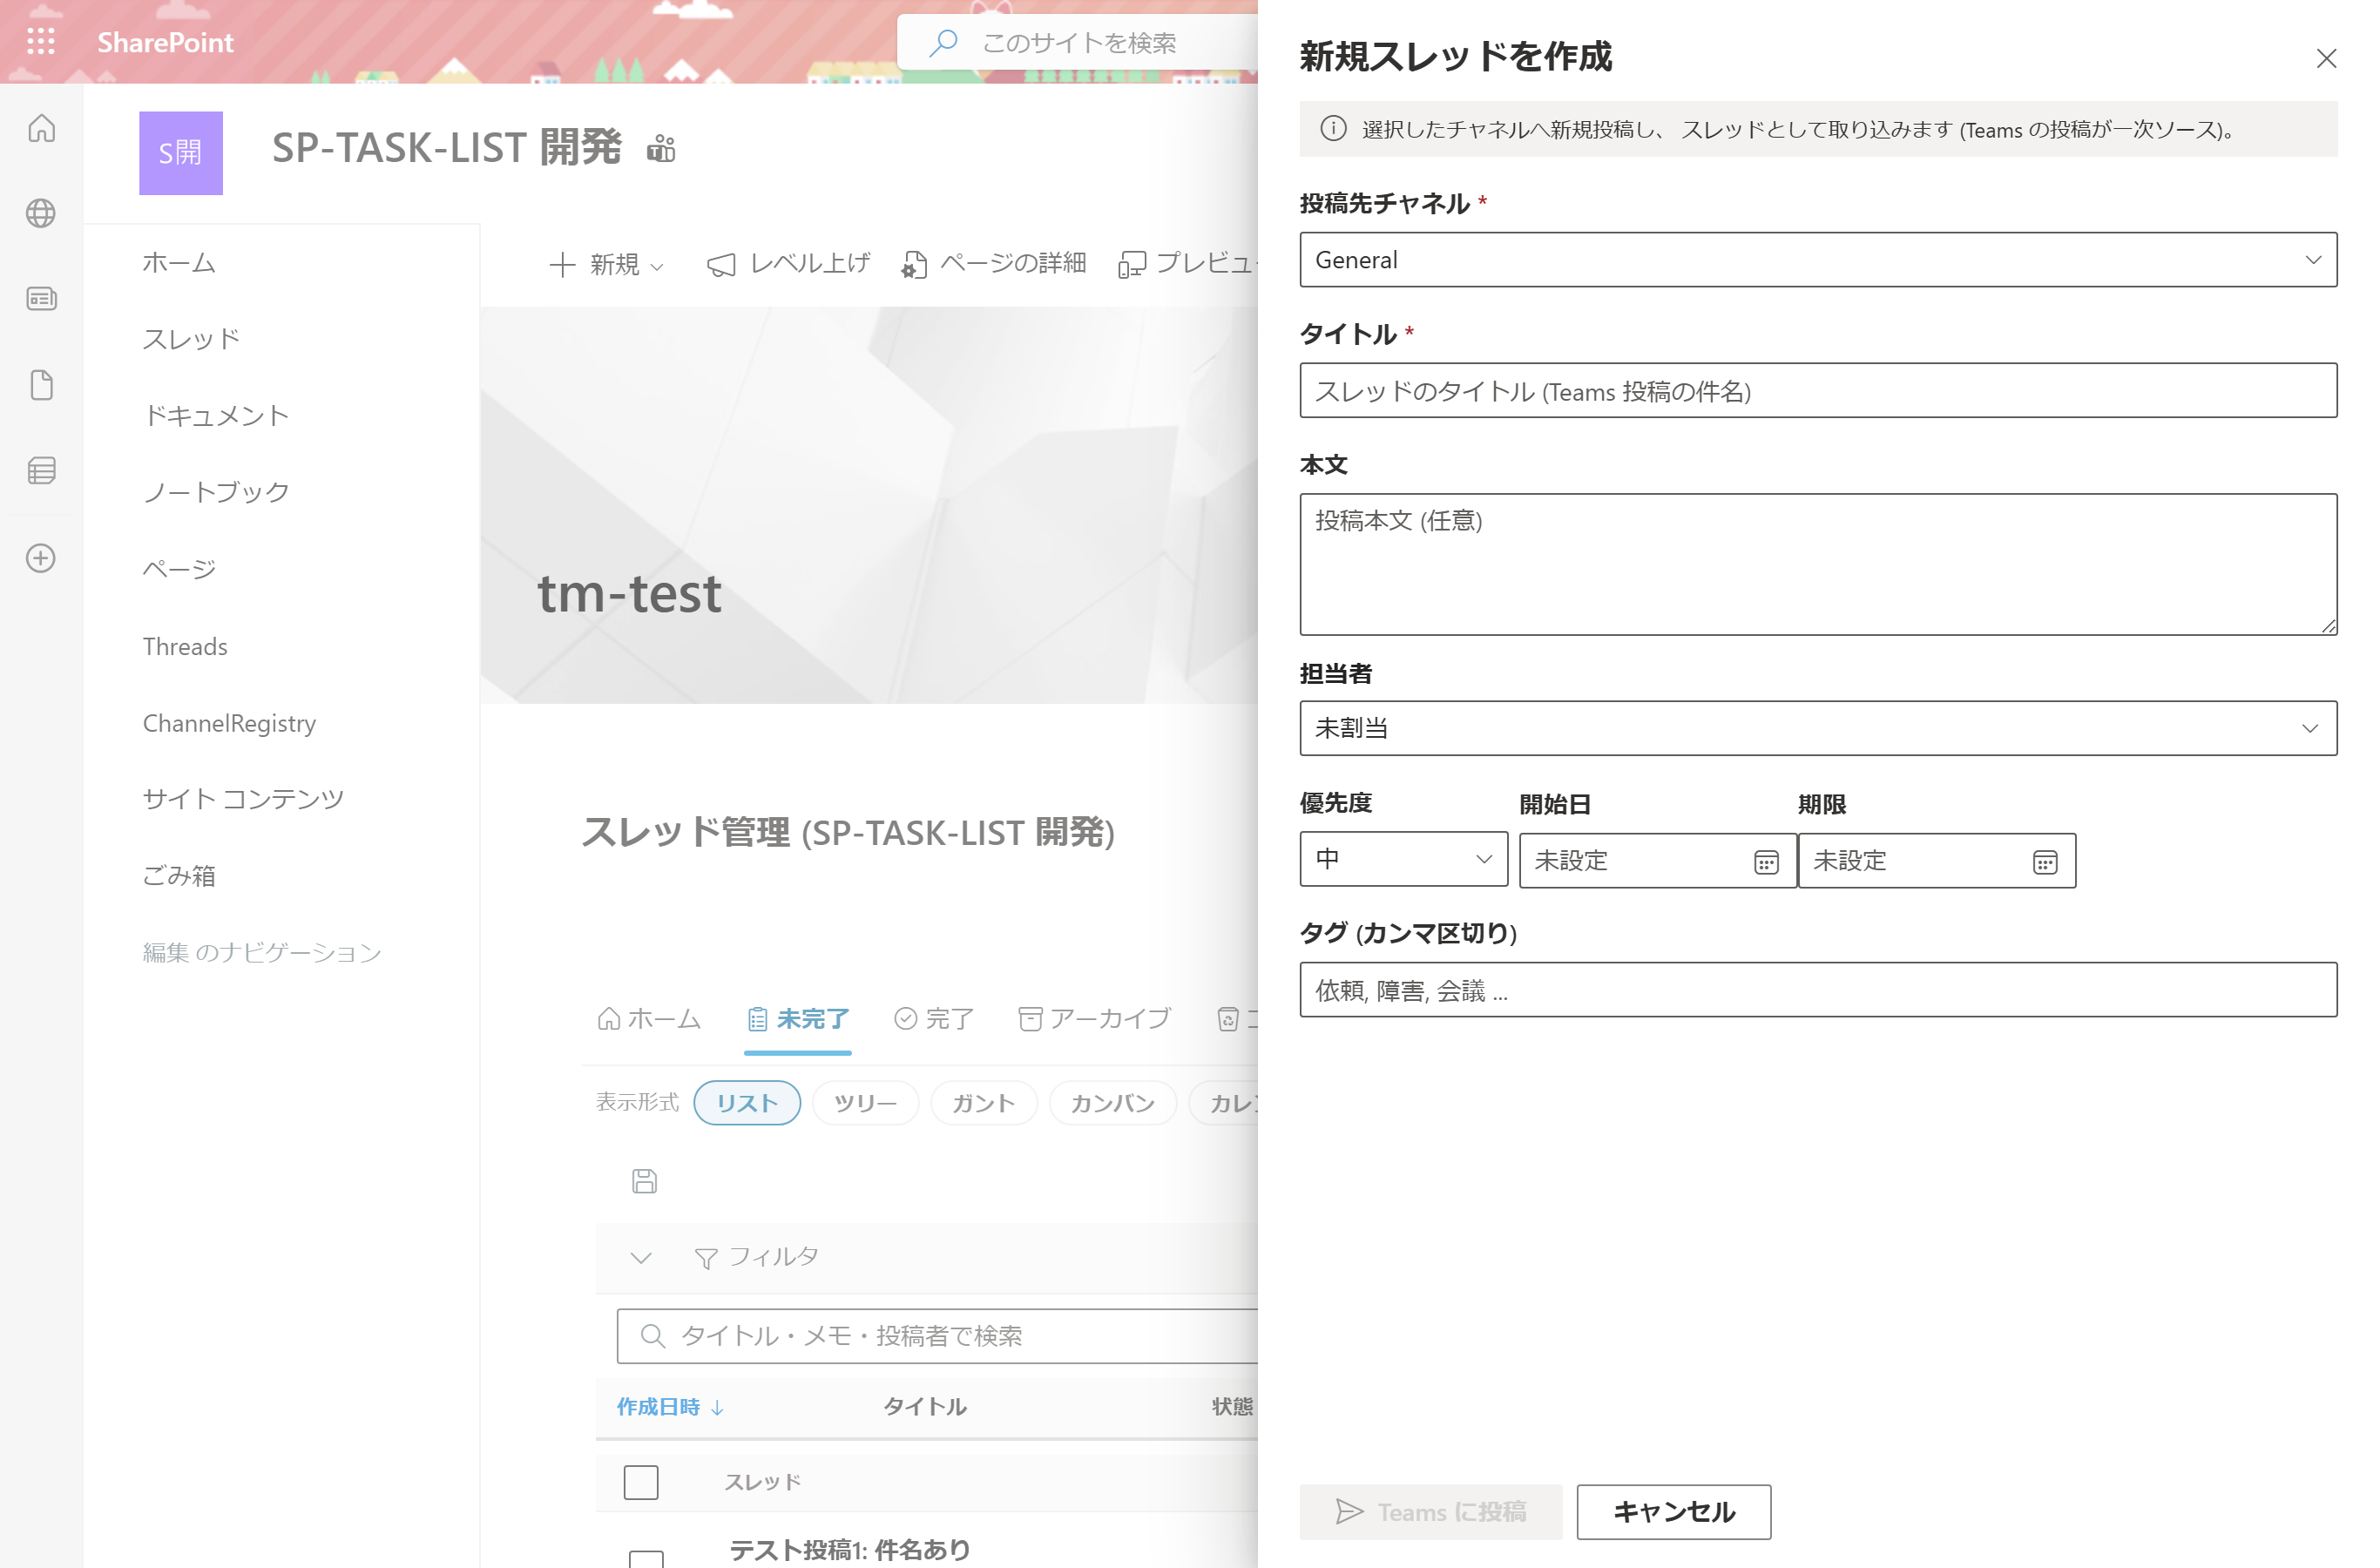Tick the スレッド header checkbox
This screenshot has height=1568, width=2380.
pos(641,1482)
